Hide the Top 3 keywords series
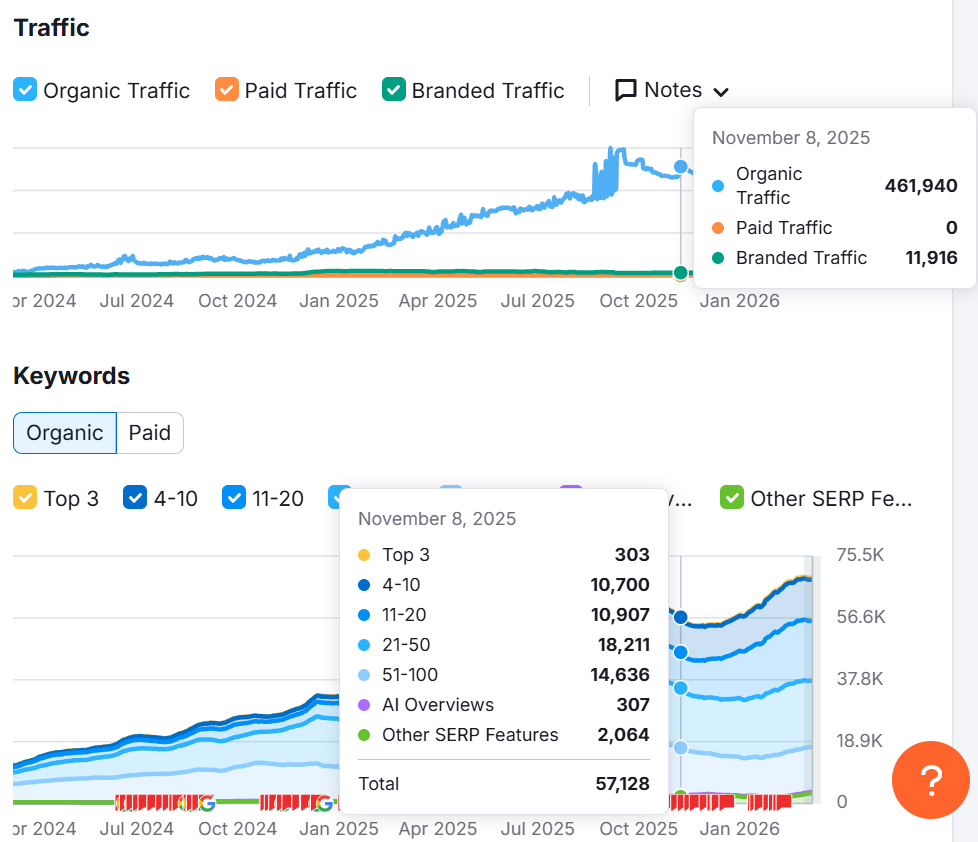Viewport: 978px width, 842px height. tap(25, 497)
